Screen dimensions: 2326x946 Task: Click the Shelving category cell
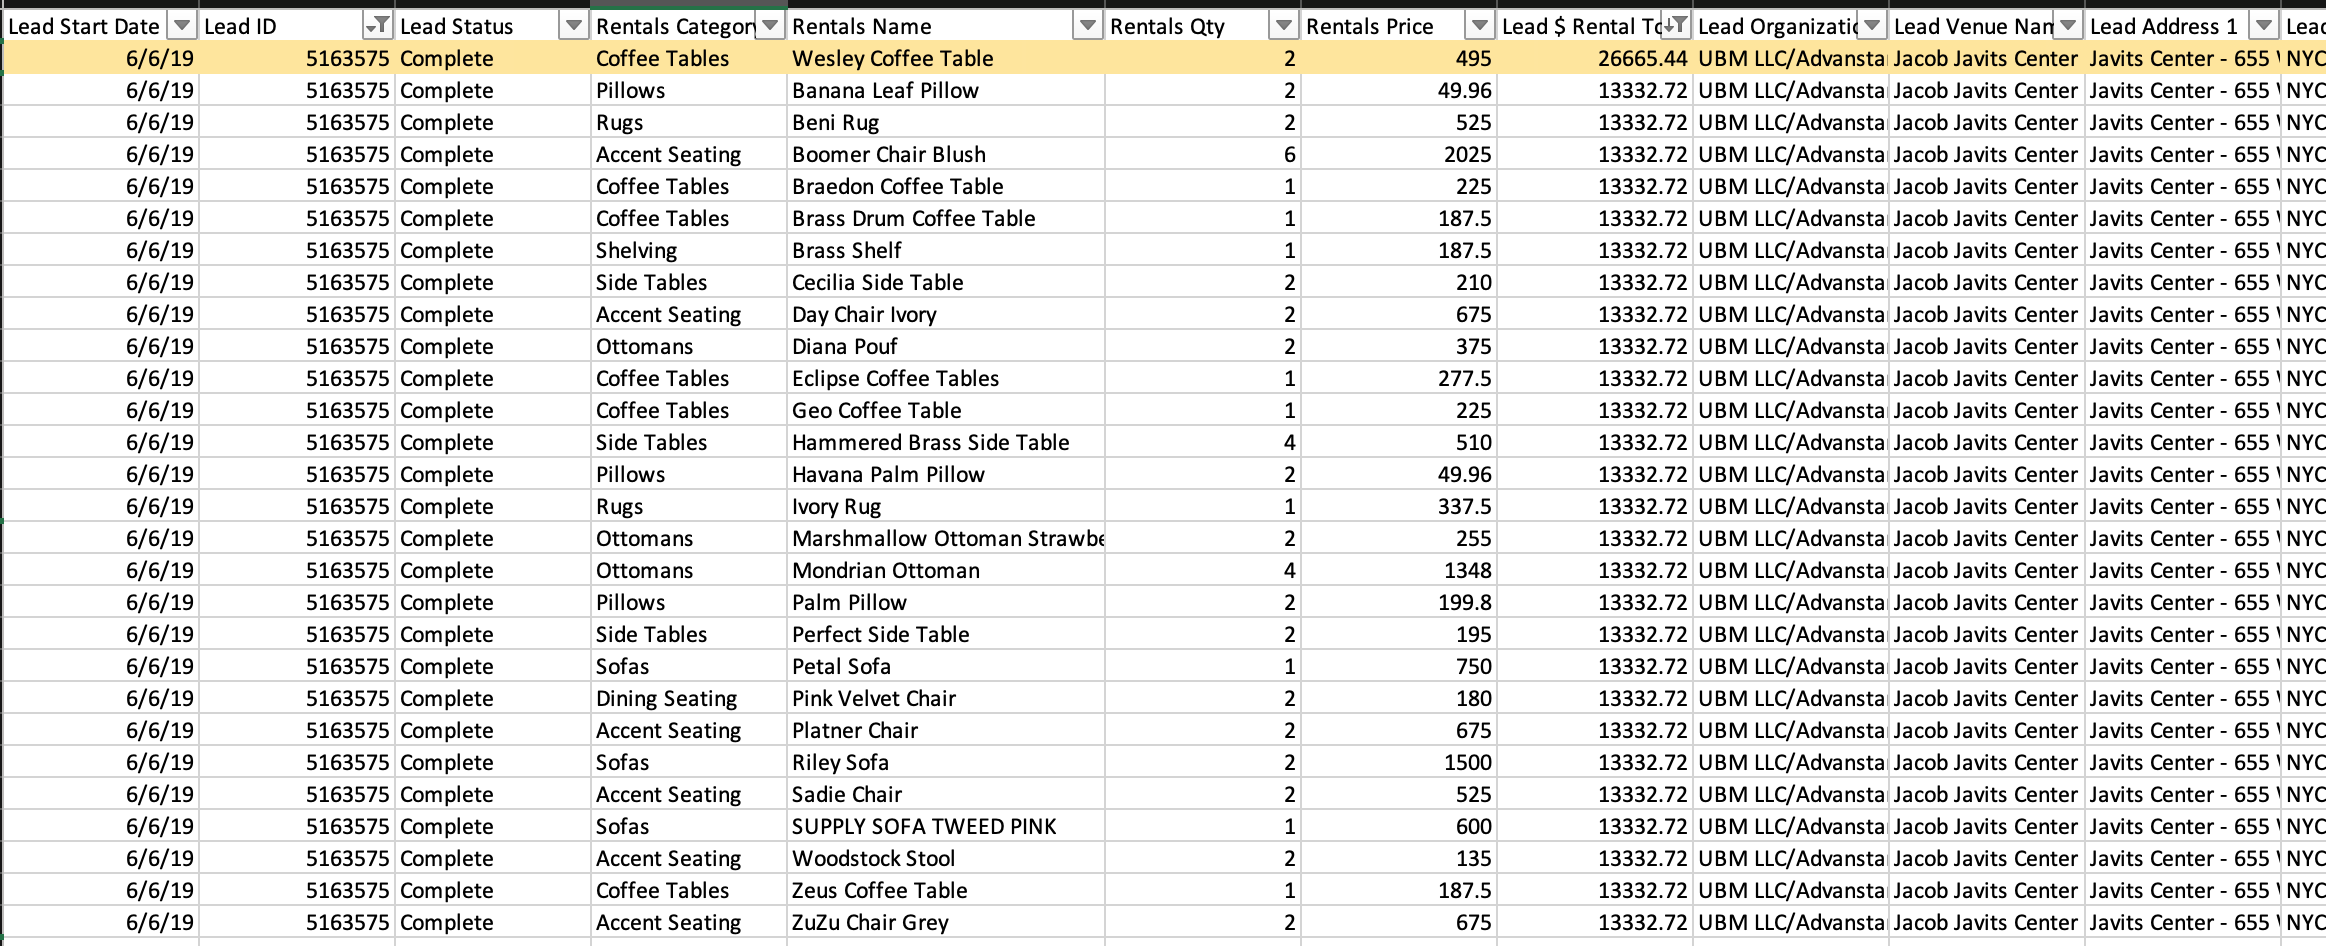(x=636, y=251)
